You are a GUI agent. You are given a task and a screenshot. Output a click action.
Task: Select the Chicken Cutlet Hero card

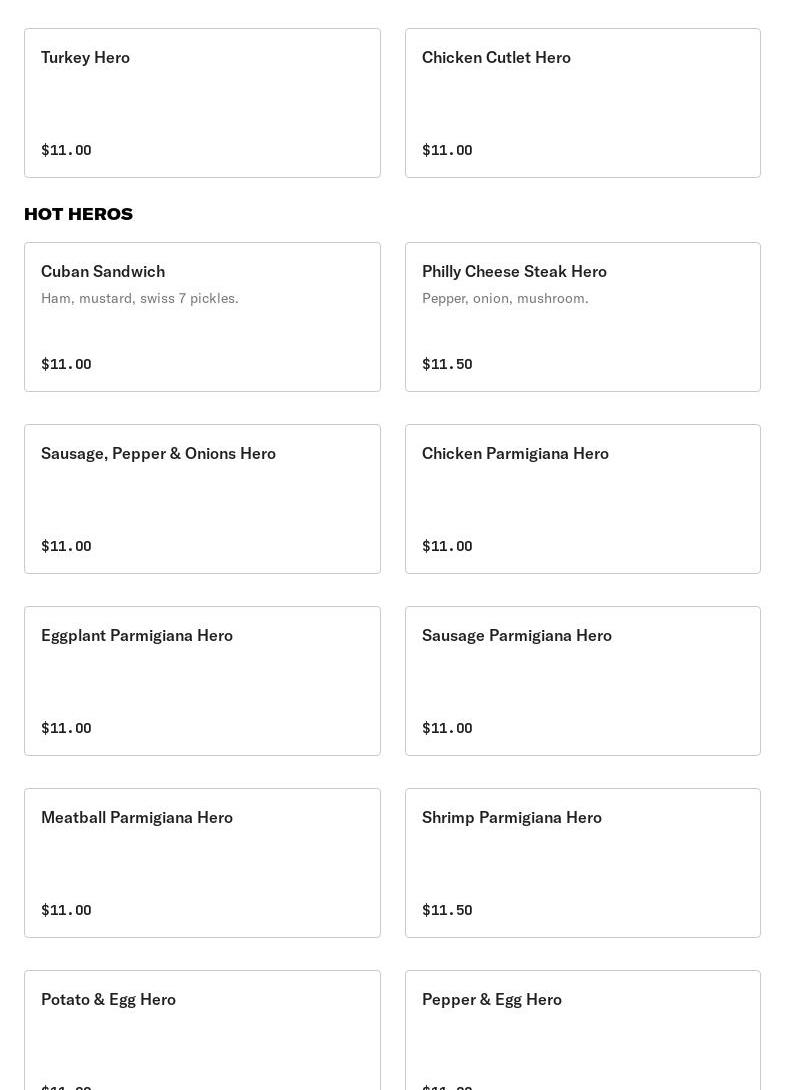pyautogui.click(x=582, y=102)
